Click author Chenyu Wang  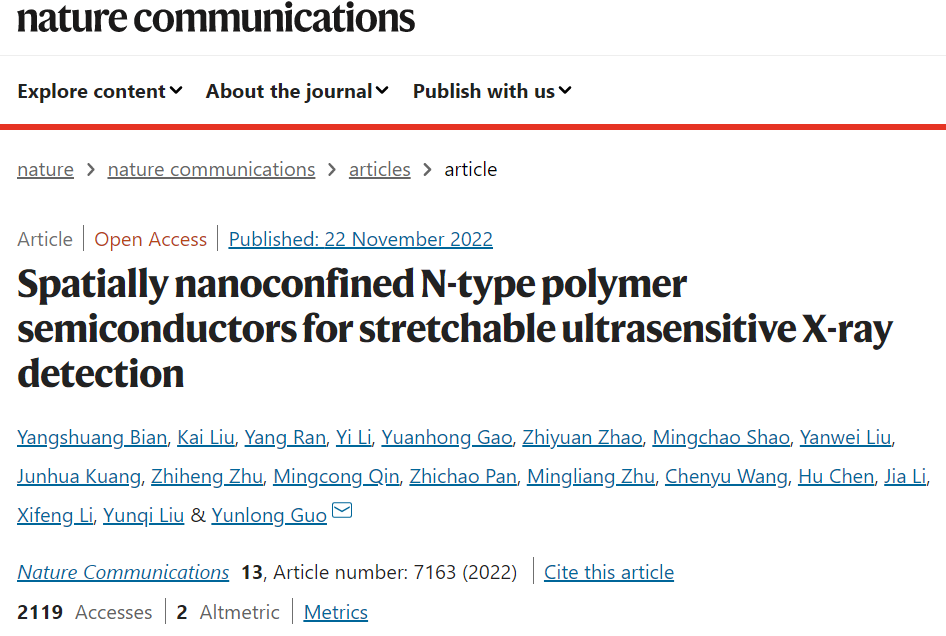[726, 477]
